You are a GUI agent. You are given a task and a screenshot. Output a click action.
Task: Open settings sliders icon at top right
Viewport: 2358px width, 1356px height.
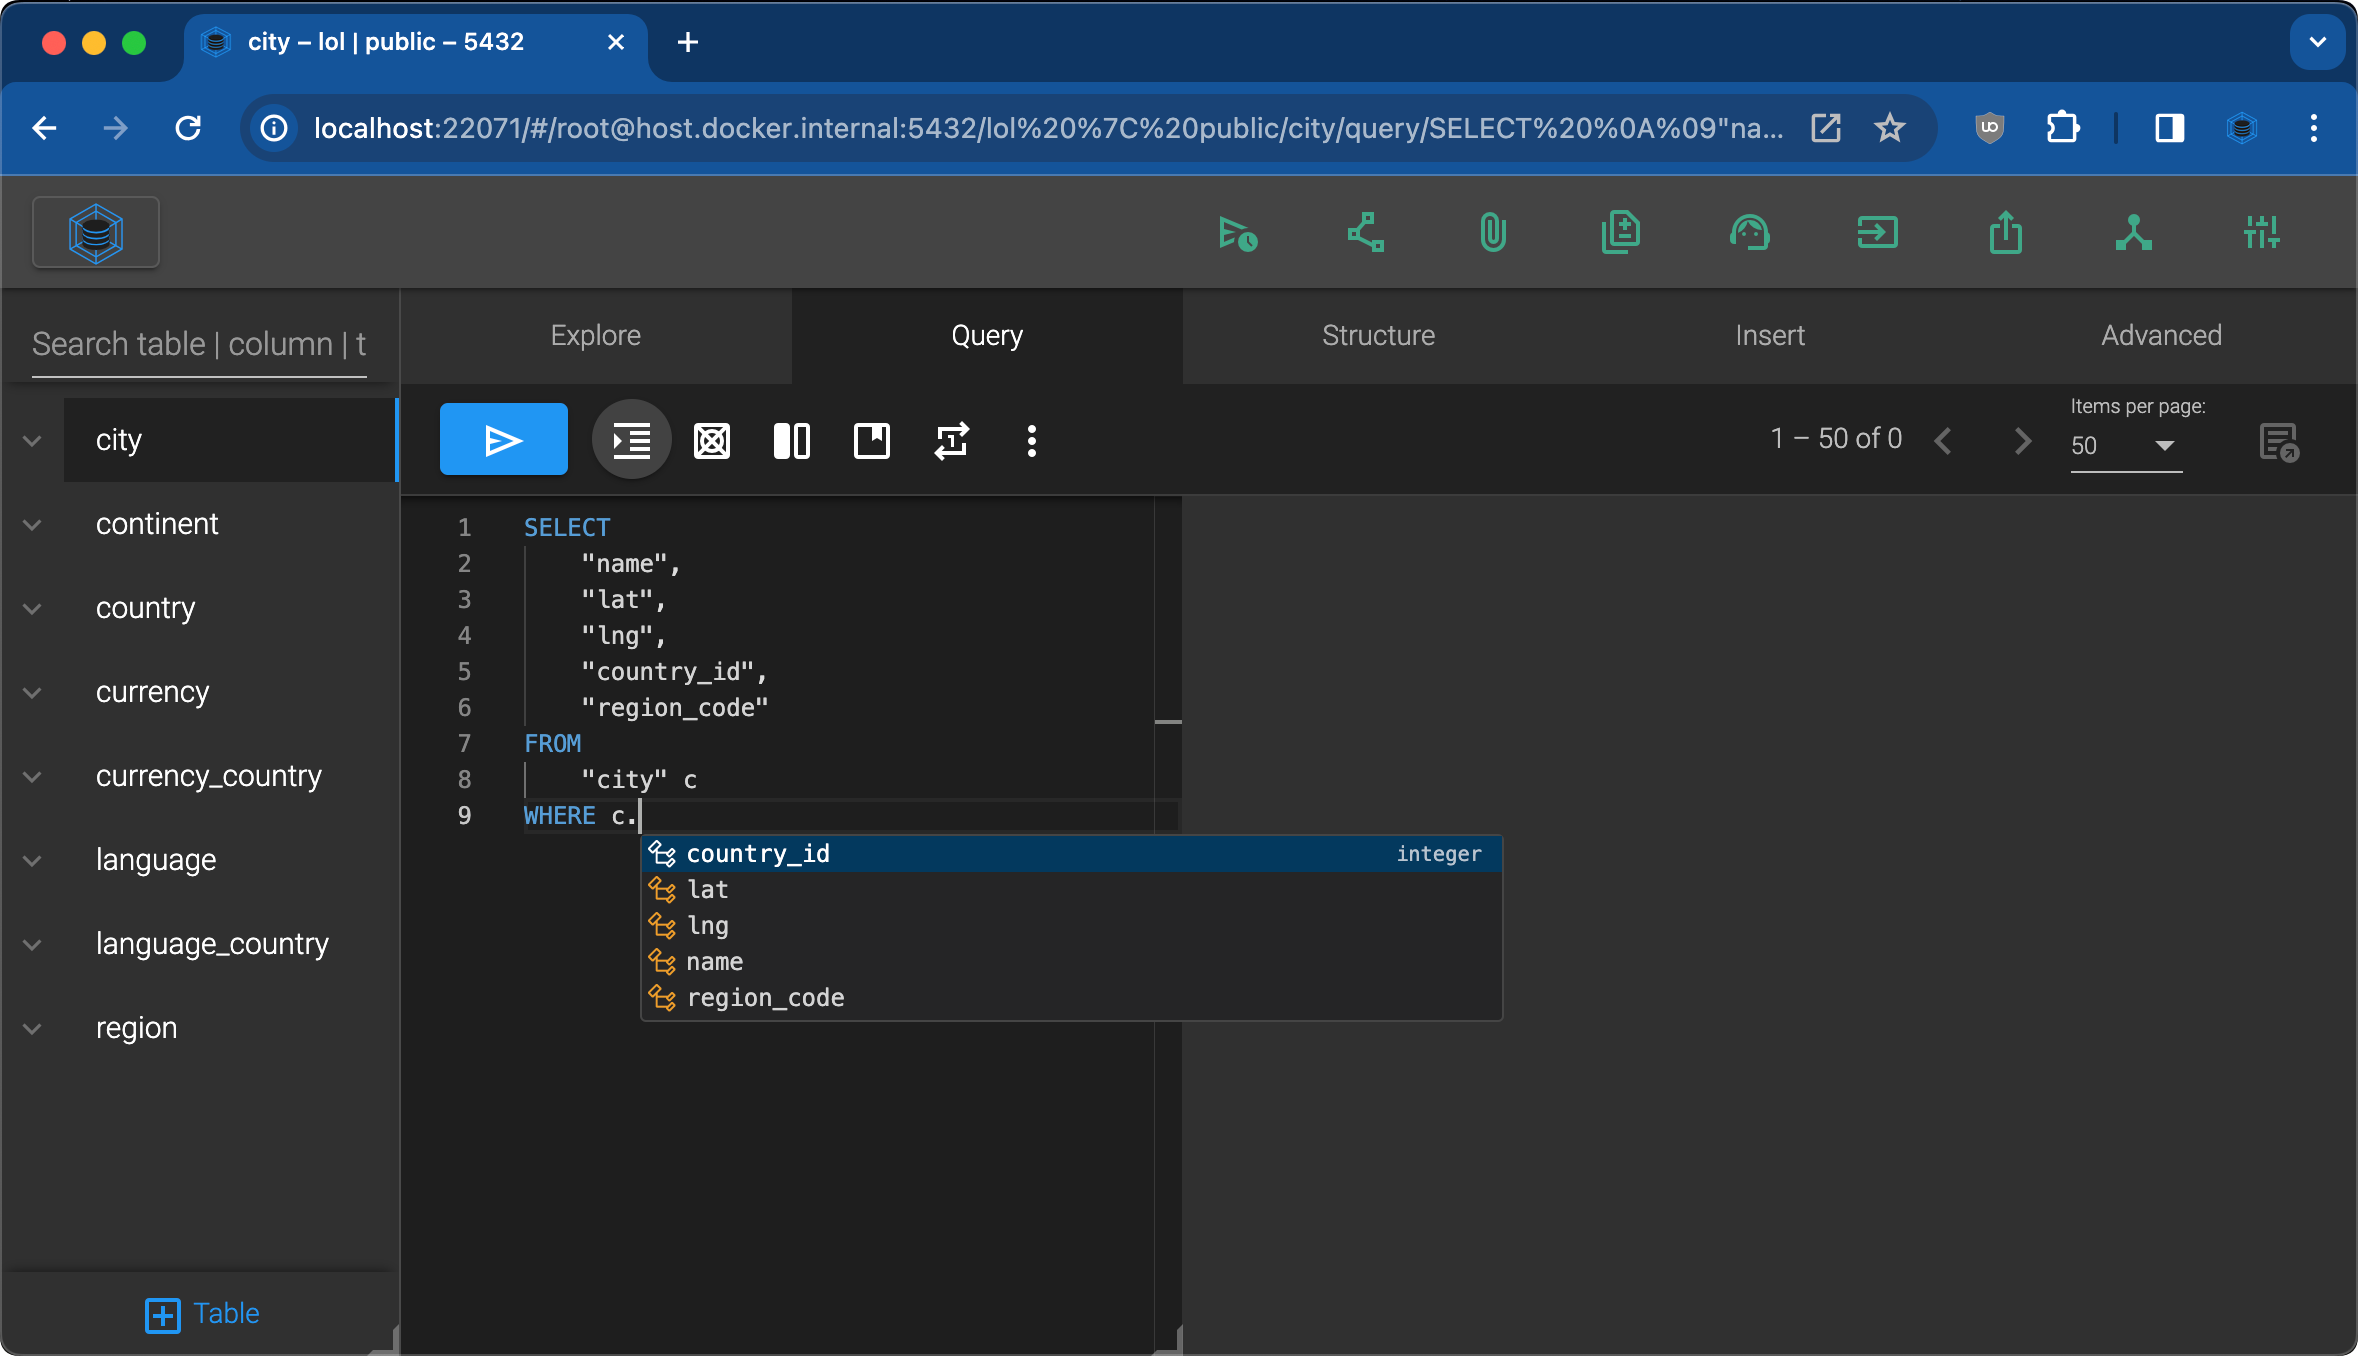(2261, 233)
